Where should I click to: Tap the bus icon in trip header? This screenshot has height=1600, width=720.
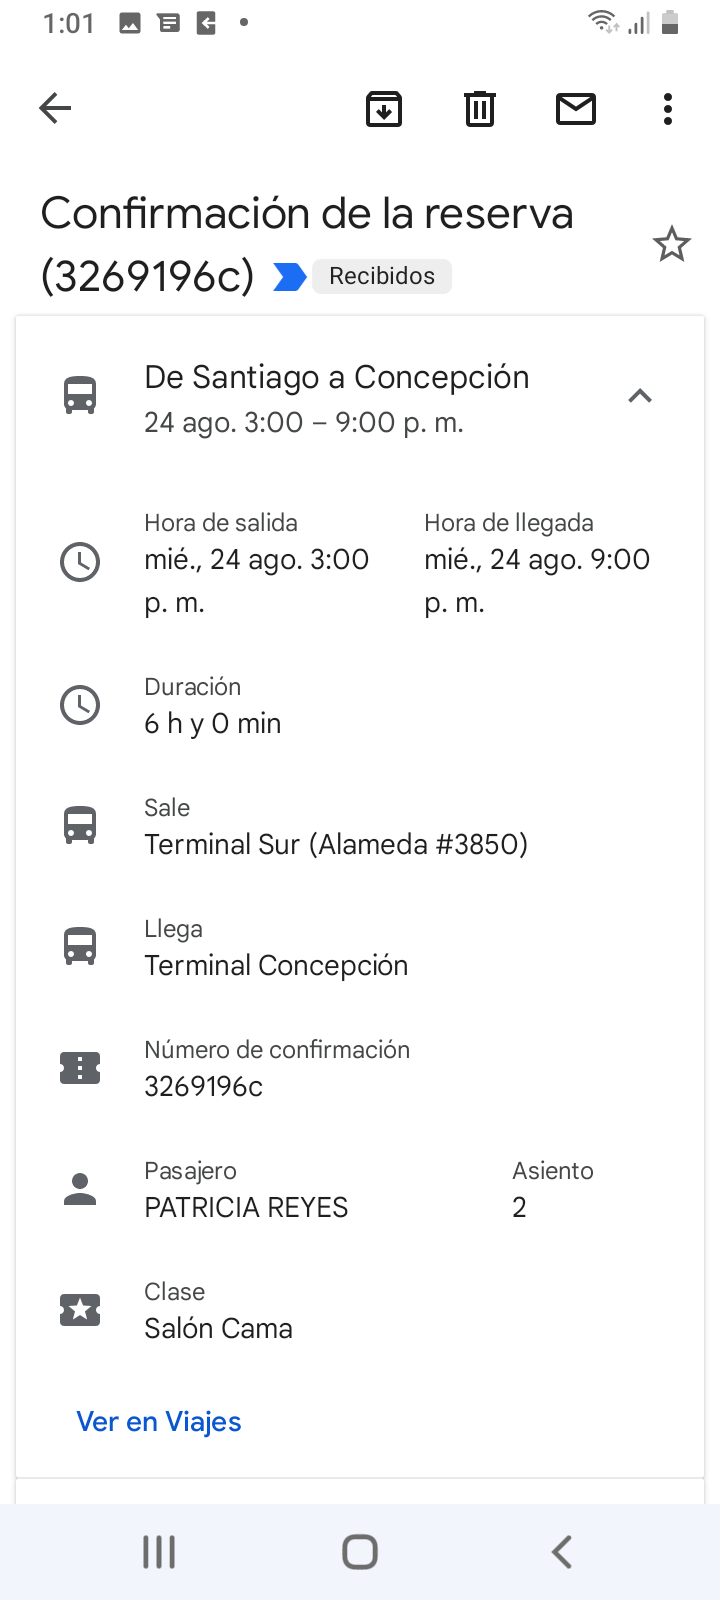(80, 396)
